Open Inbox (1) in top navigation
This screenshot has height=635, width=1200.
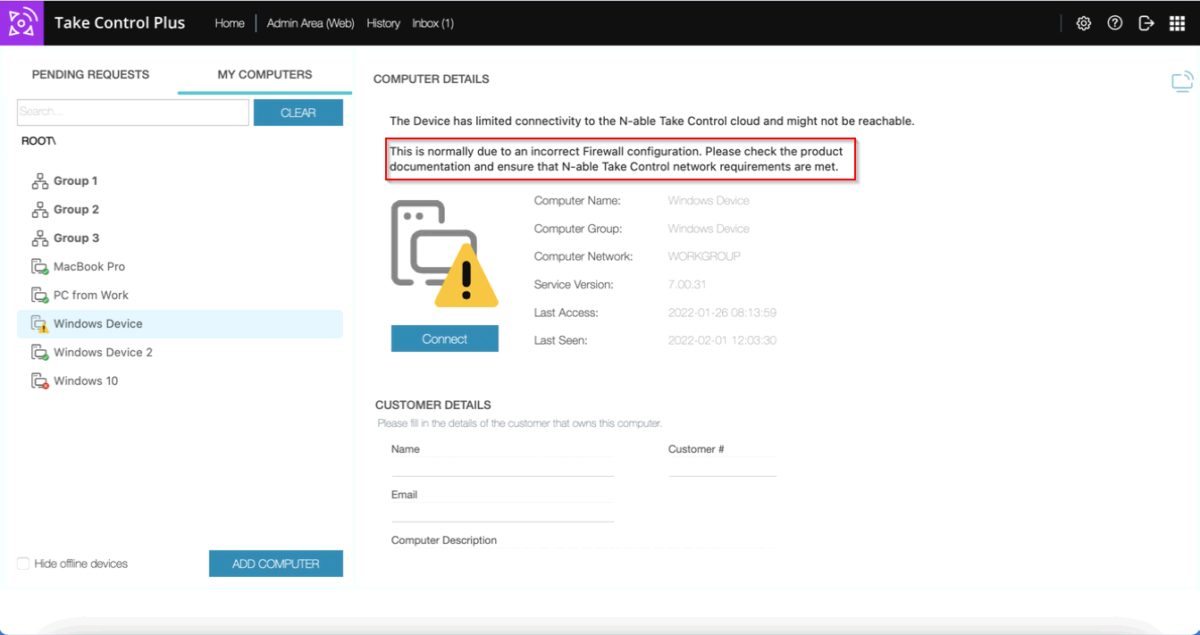pyautogui.click(x=432, y=23)
